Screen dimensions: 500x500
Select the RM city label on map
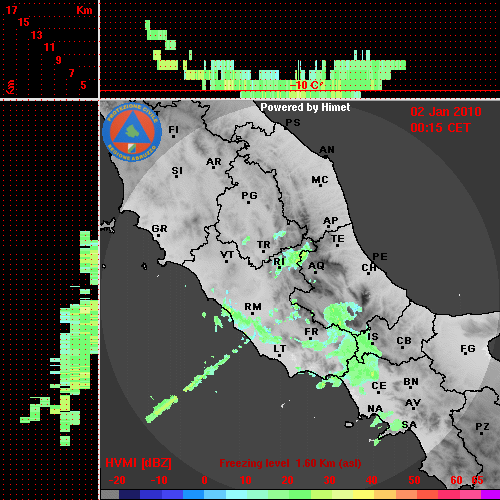(253, 307)
